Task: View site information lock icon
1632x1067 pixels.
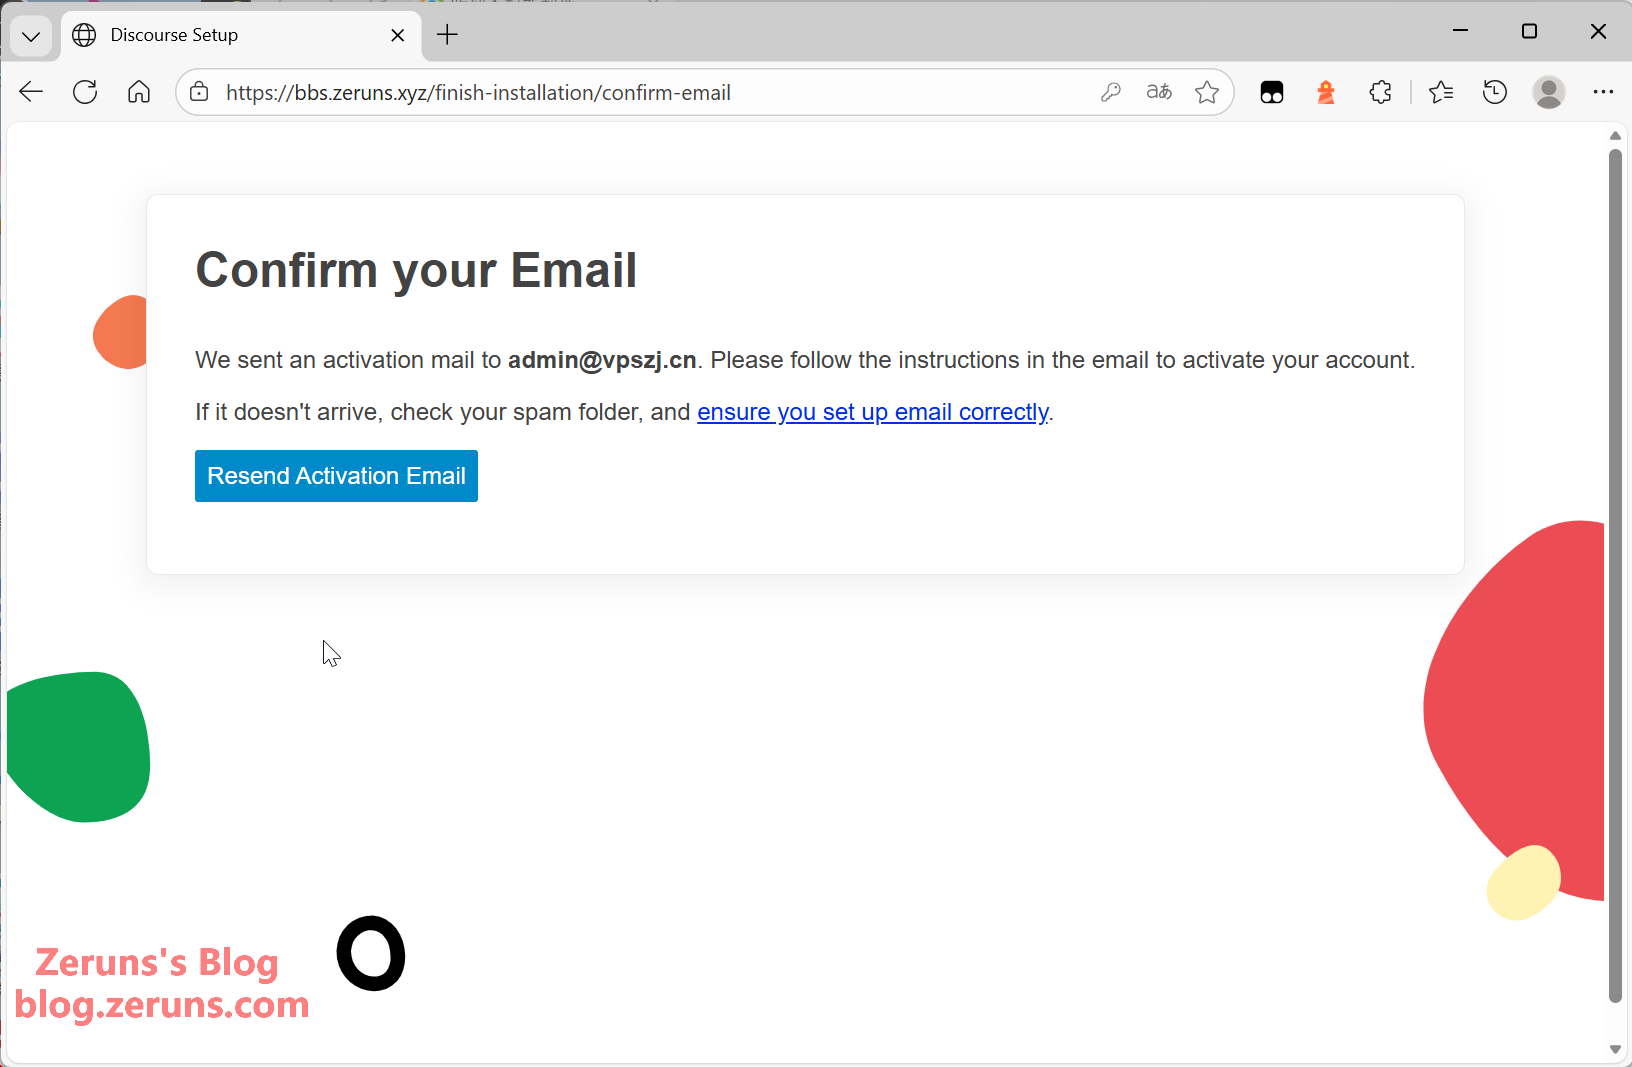Action: 200,92
